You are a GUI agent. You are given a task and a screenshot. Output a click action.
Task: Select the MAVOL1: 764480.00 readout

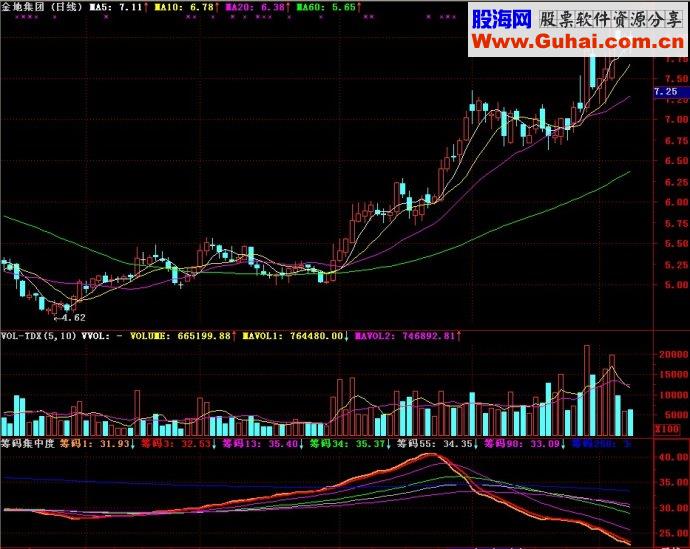coord(293,336)
